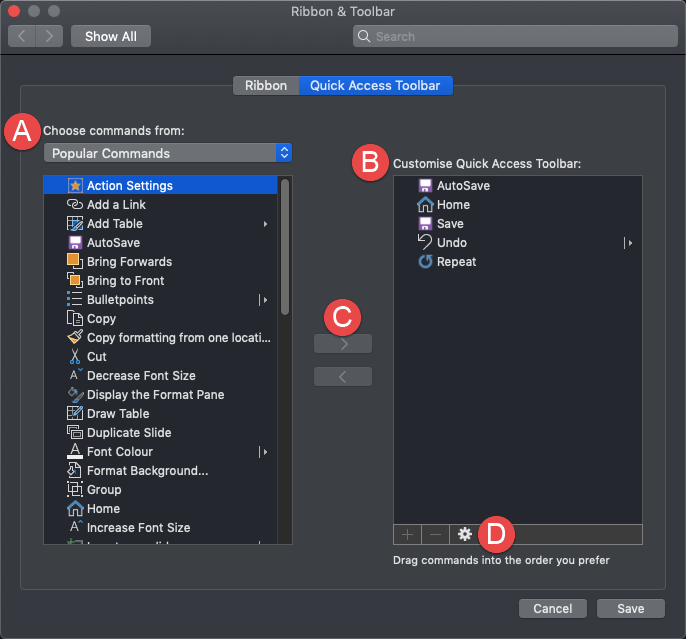Click the Cut scissors icon
The width and height of the screenshot is (686, 639).
(75, 356)
